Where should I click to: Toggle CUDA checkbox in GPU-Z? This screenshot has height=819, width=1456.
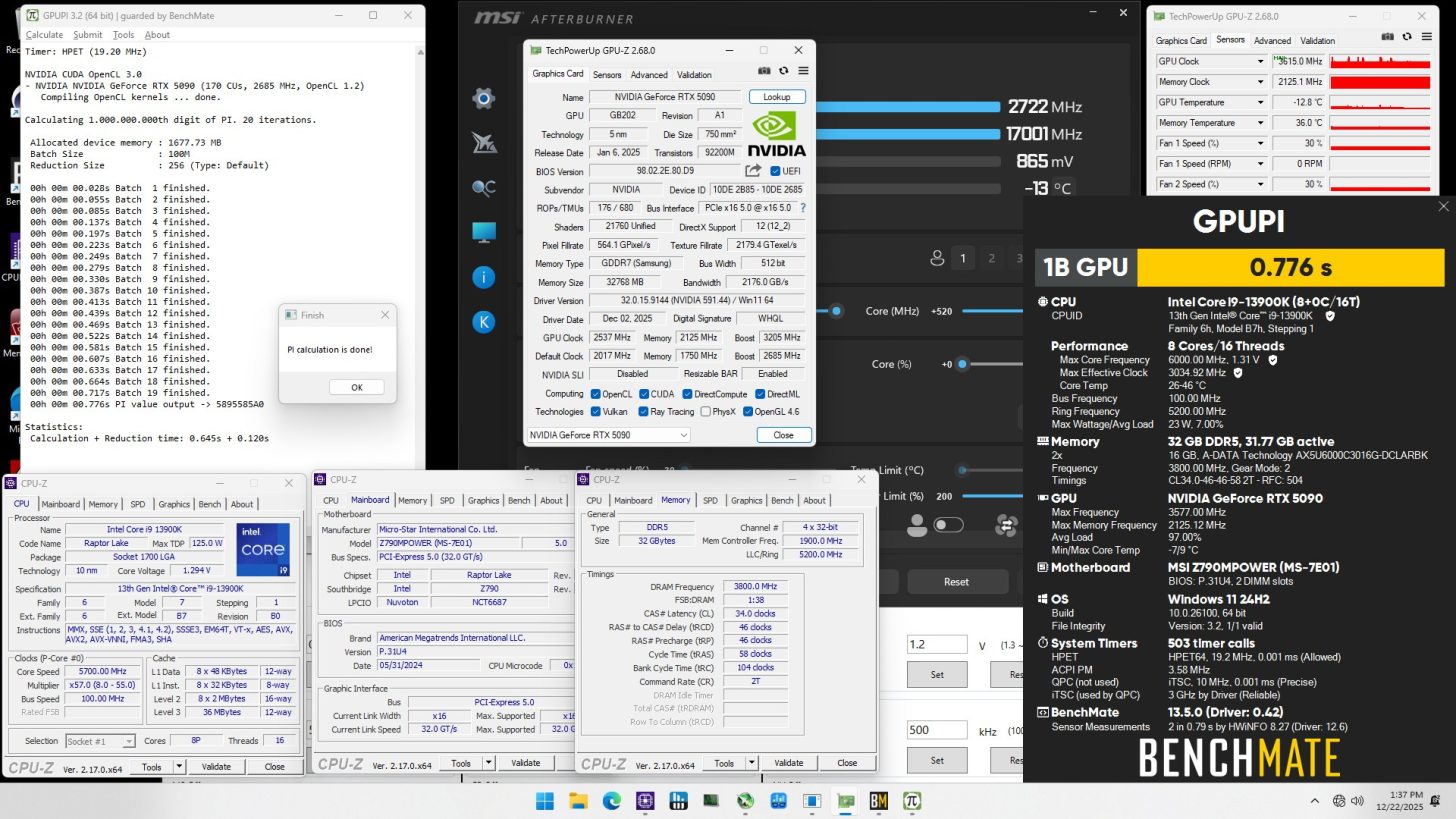[x=644, y=394]
